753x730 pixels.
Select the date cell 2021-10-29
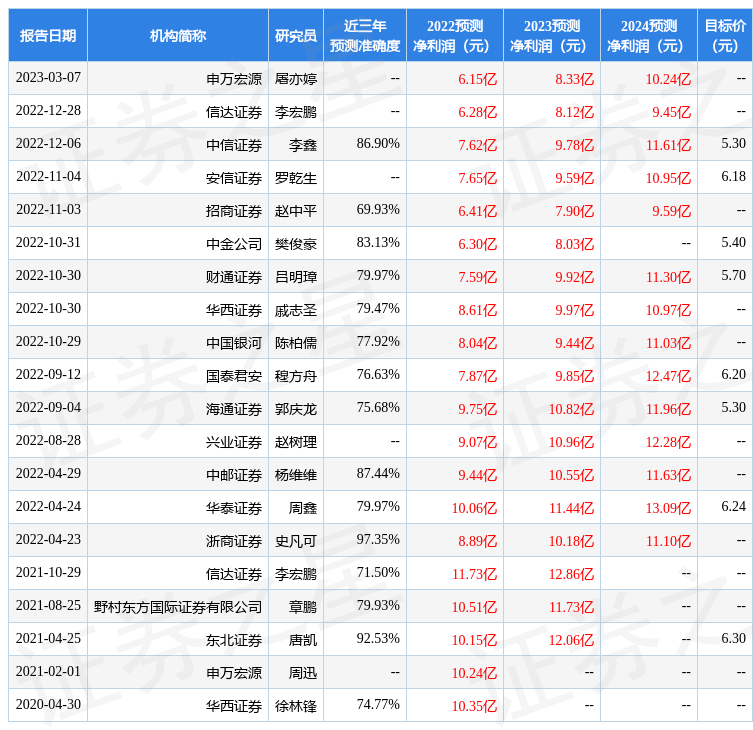pos(48,572)
